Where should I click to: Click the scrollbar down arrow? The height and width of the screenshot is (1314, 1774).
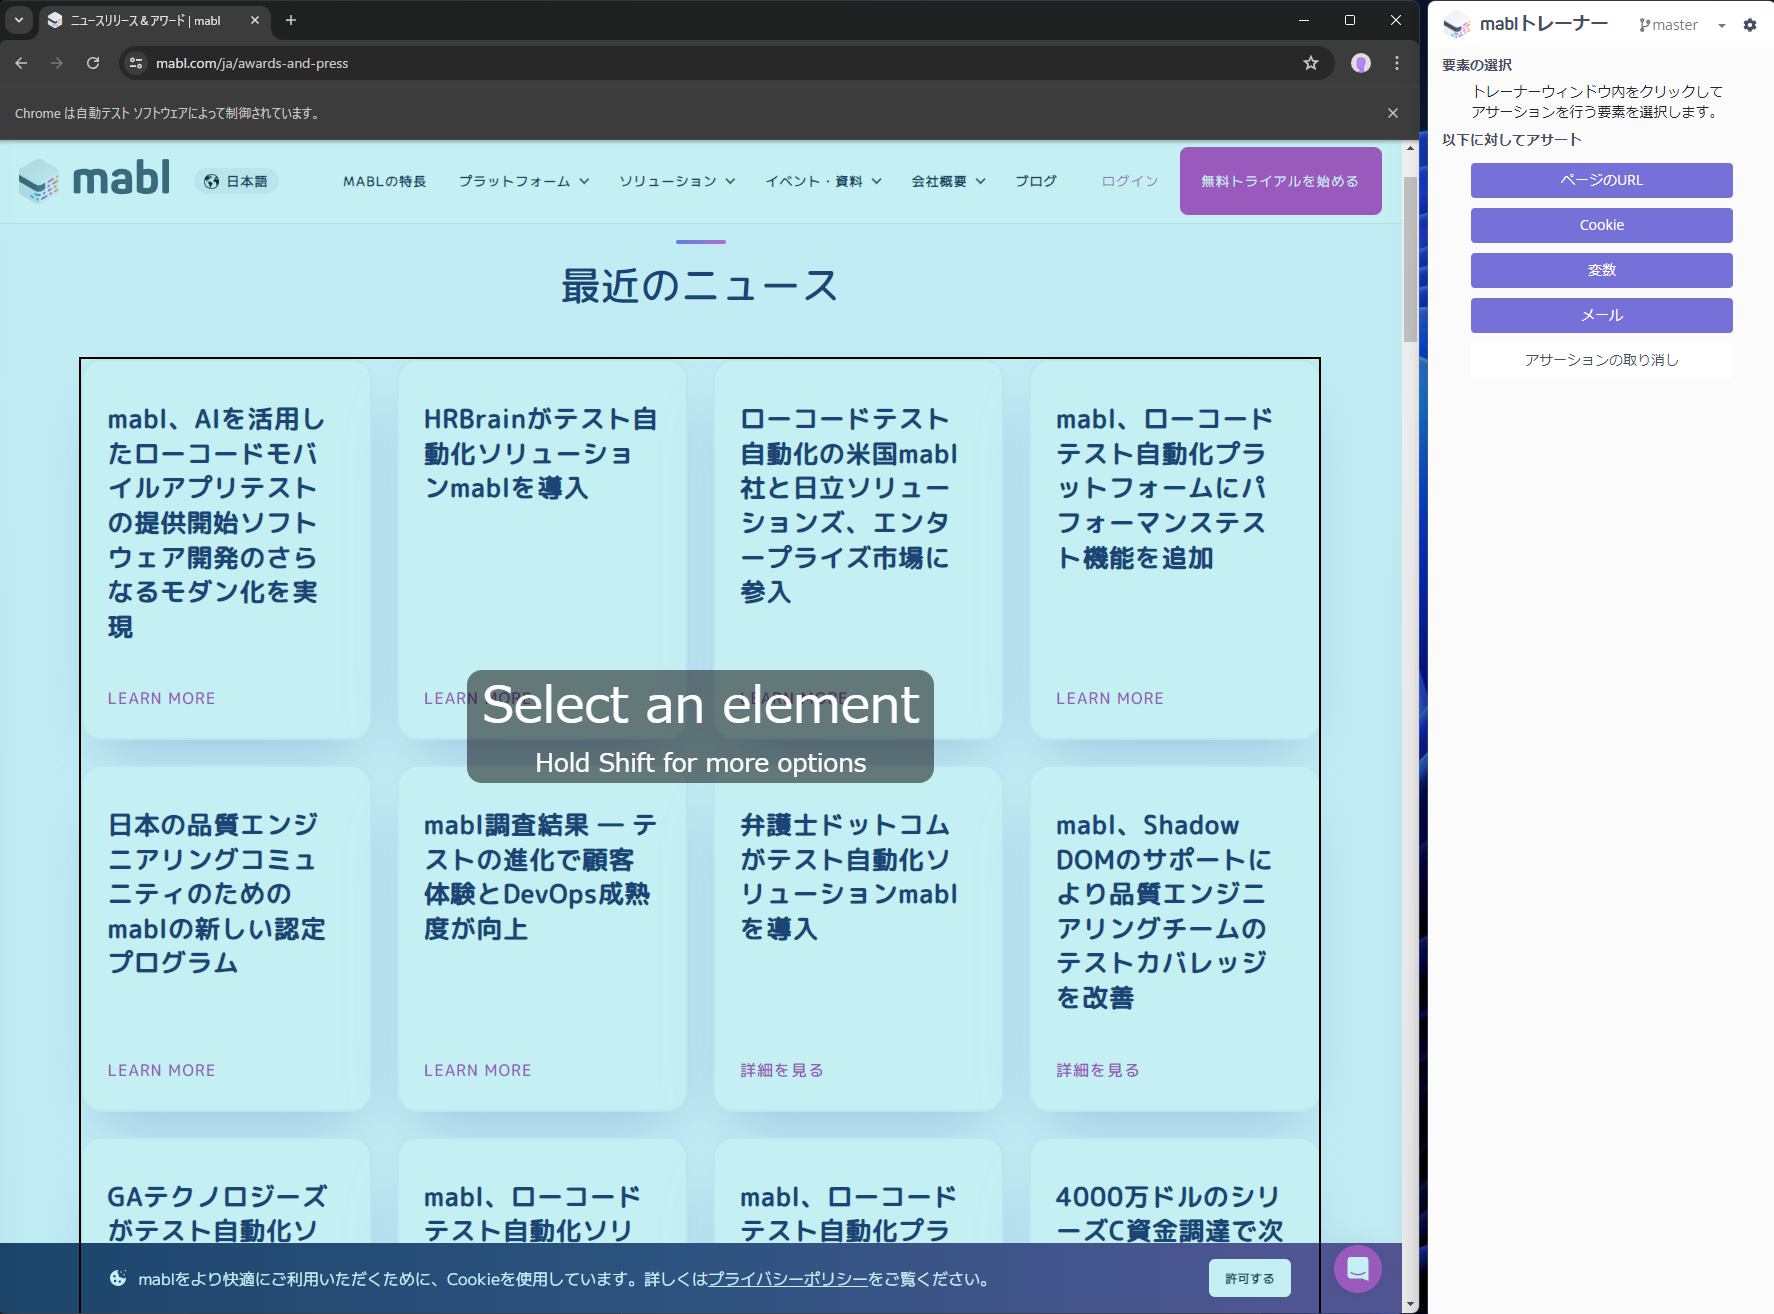click(x=1410, y=1304)
